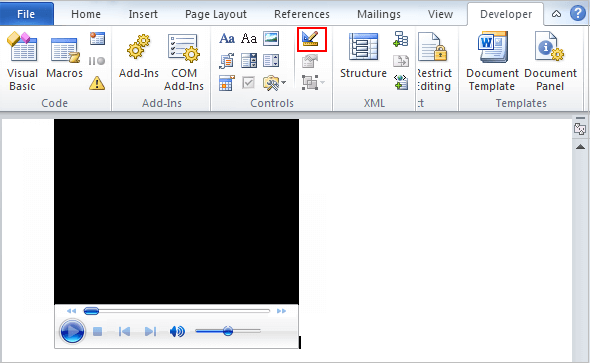Switch to the View tab
The image size is (590, 363).
point(440,14)
